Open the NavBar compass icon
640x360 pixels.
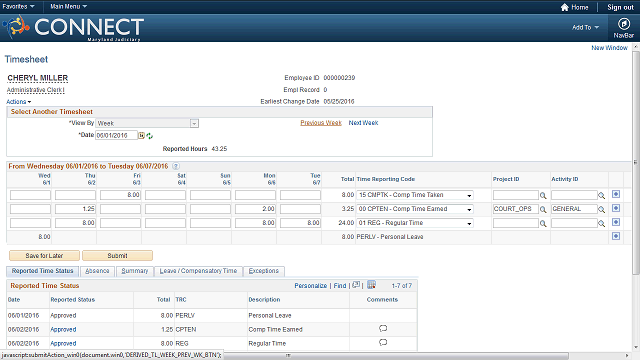point(623,24)
